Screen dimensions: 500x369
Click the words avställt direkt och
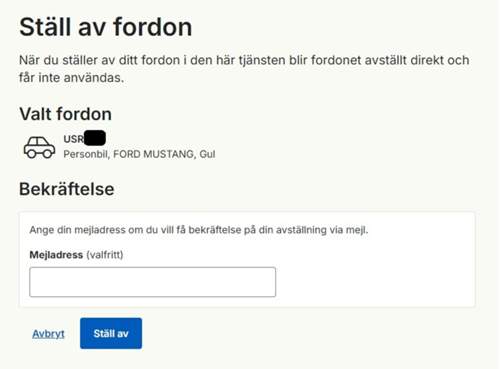pyautogui.click(x=417, y=60)
